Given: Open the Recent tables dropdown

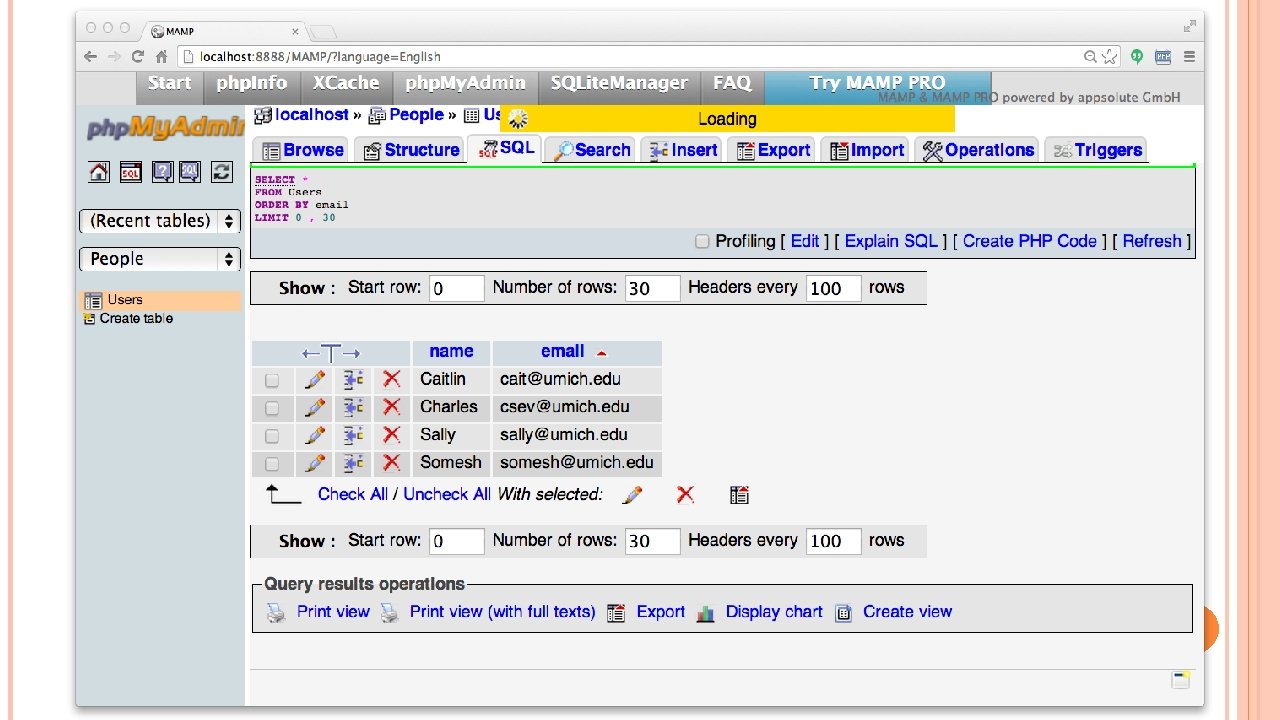Looking at the screenshot, I should click(160, 221).
